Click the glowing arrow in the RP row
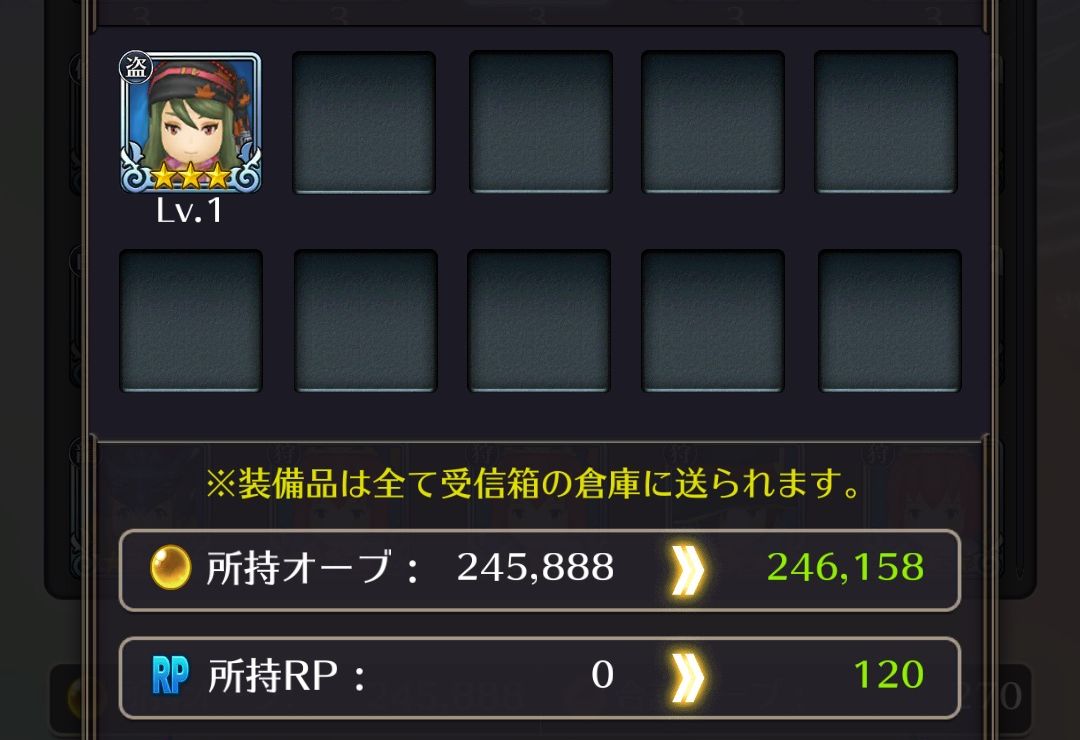 (688, 677)
